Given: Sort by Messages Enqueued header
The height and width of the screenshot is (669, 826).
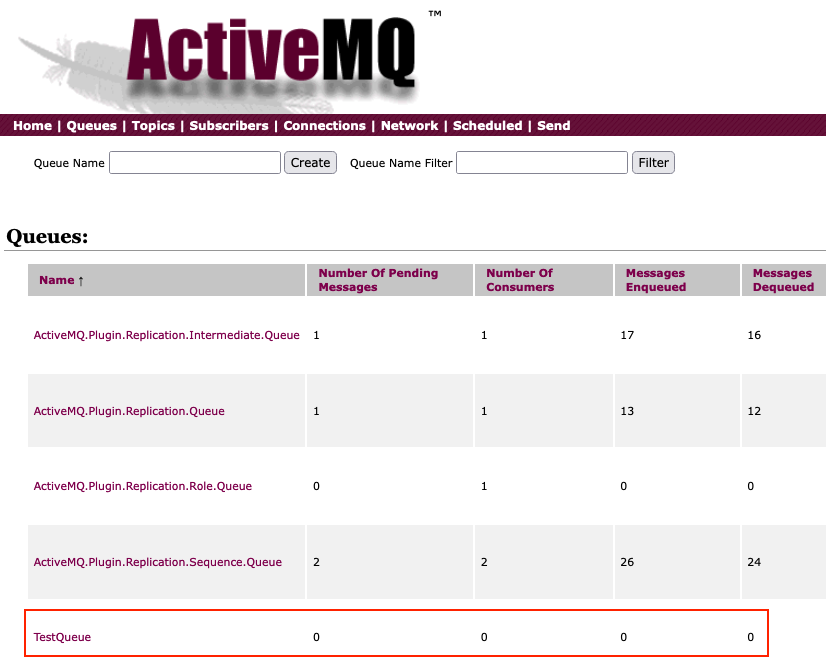Looking at the screenshot, I should (656, 280).
